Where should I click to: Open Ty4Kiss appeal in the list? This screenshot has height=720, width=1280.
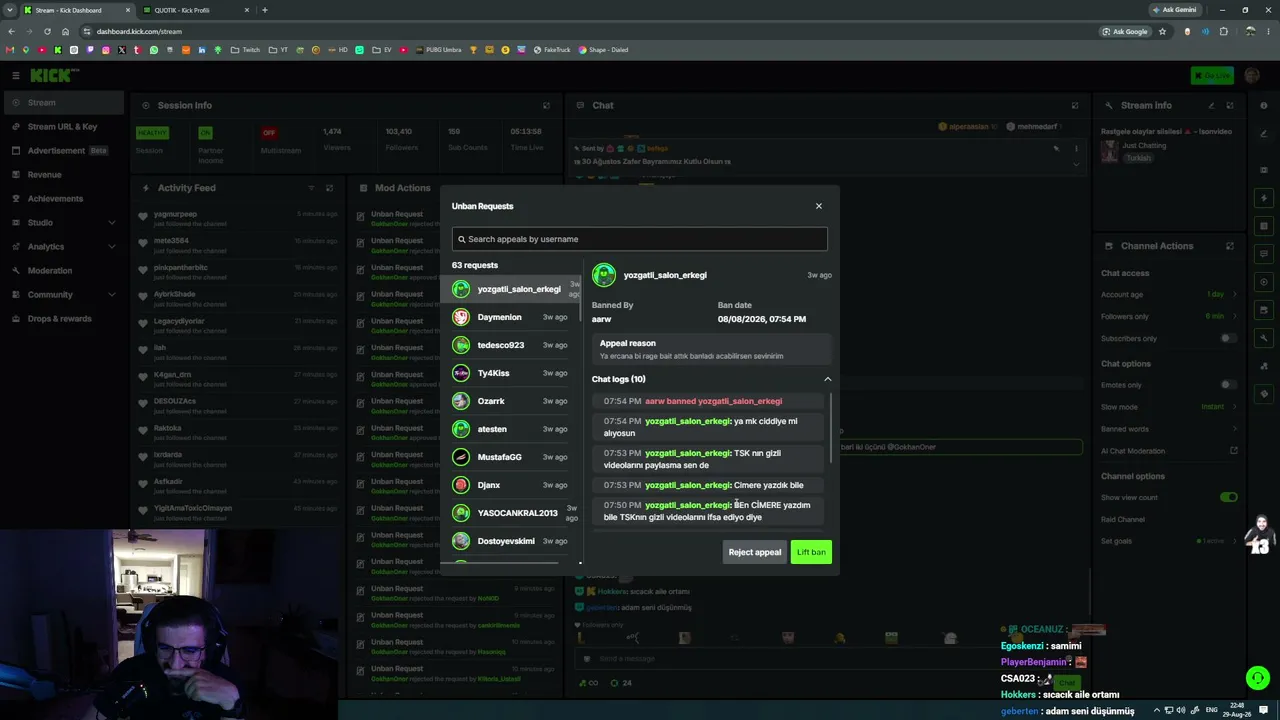point(511,373)
